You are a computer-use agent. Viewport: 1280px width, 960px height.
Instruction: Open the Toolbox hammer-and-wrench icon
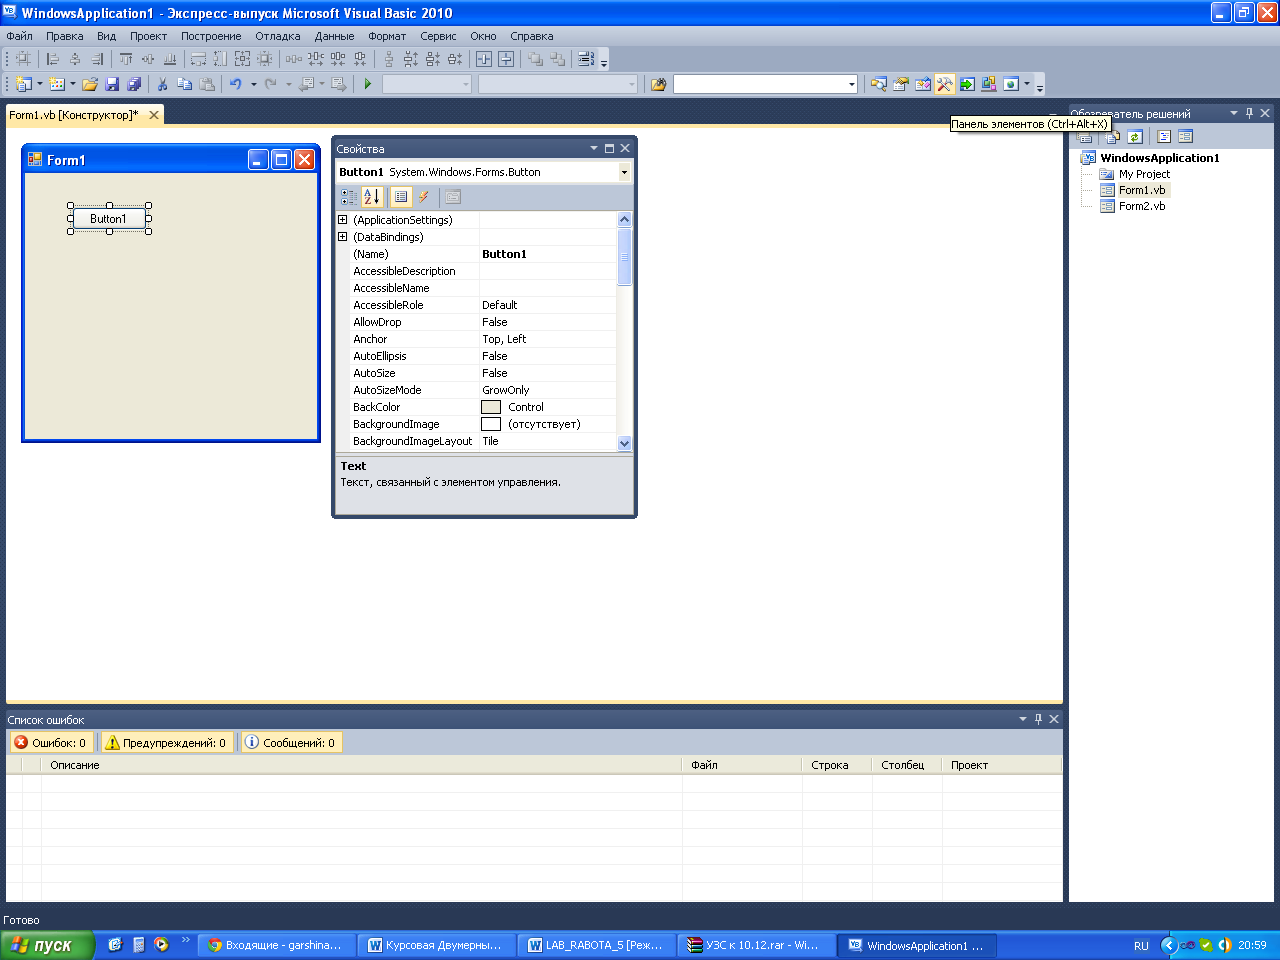[x=945, y=84]
